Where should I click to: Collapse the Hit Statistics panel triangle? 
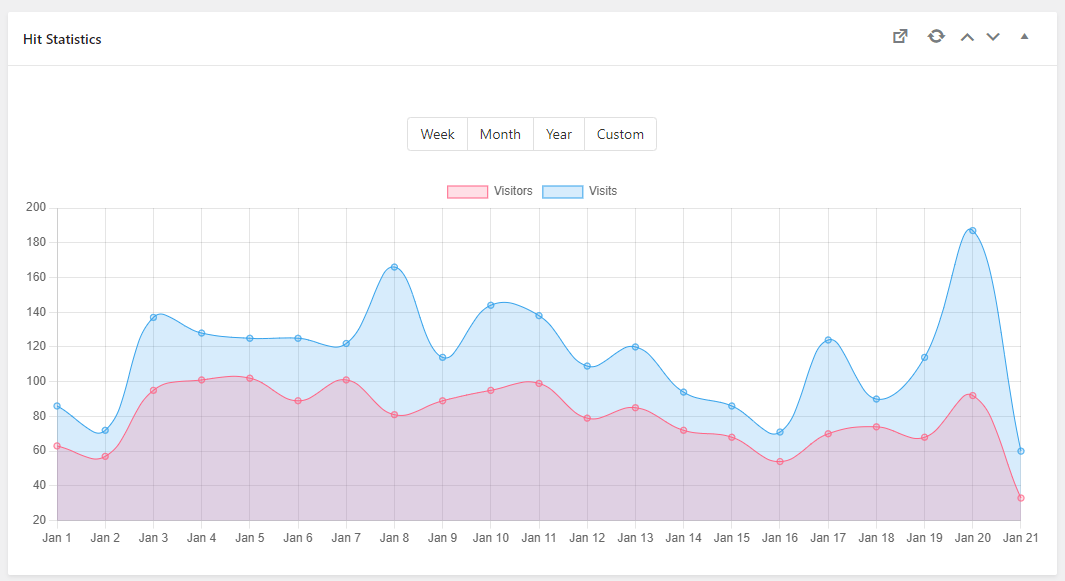1024,37
